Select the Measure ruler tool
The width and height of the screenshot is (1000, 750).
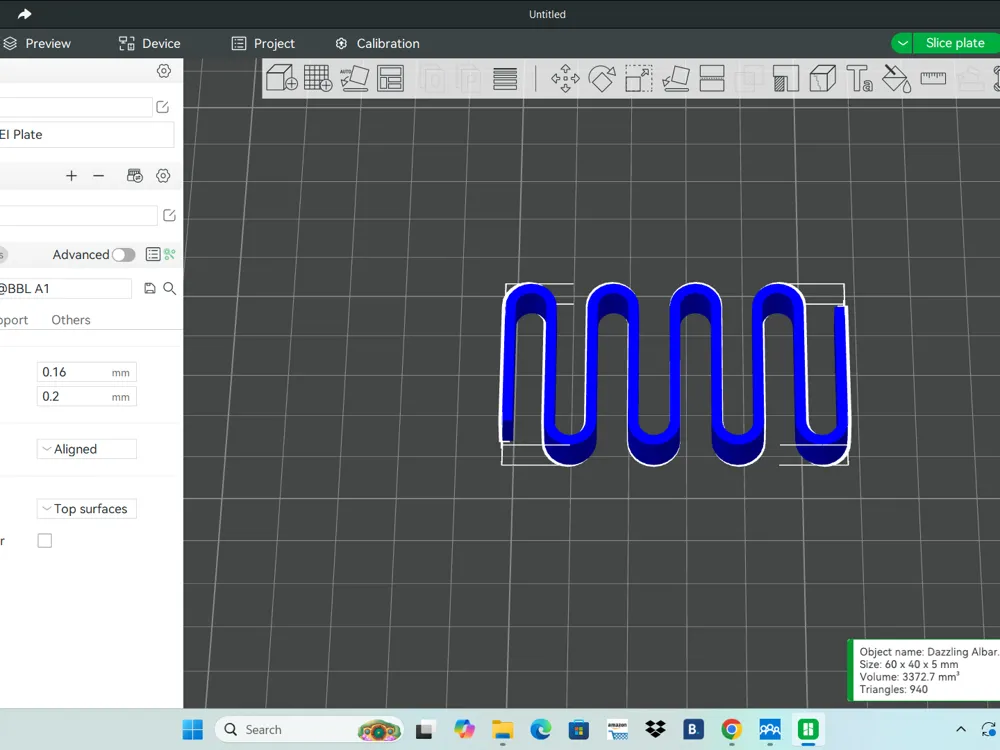(x=933, y=78)
